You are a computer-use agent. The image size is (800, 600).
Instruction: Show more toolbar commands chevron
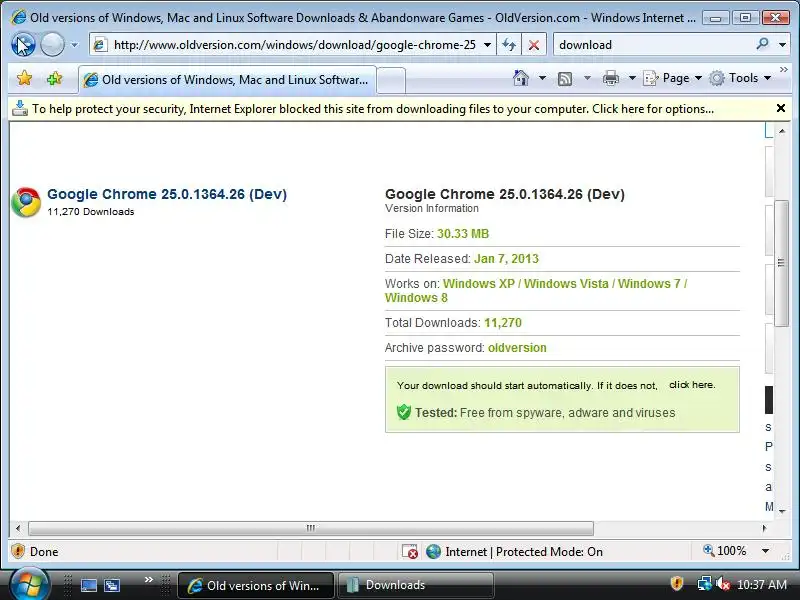[x=784, y=69]
